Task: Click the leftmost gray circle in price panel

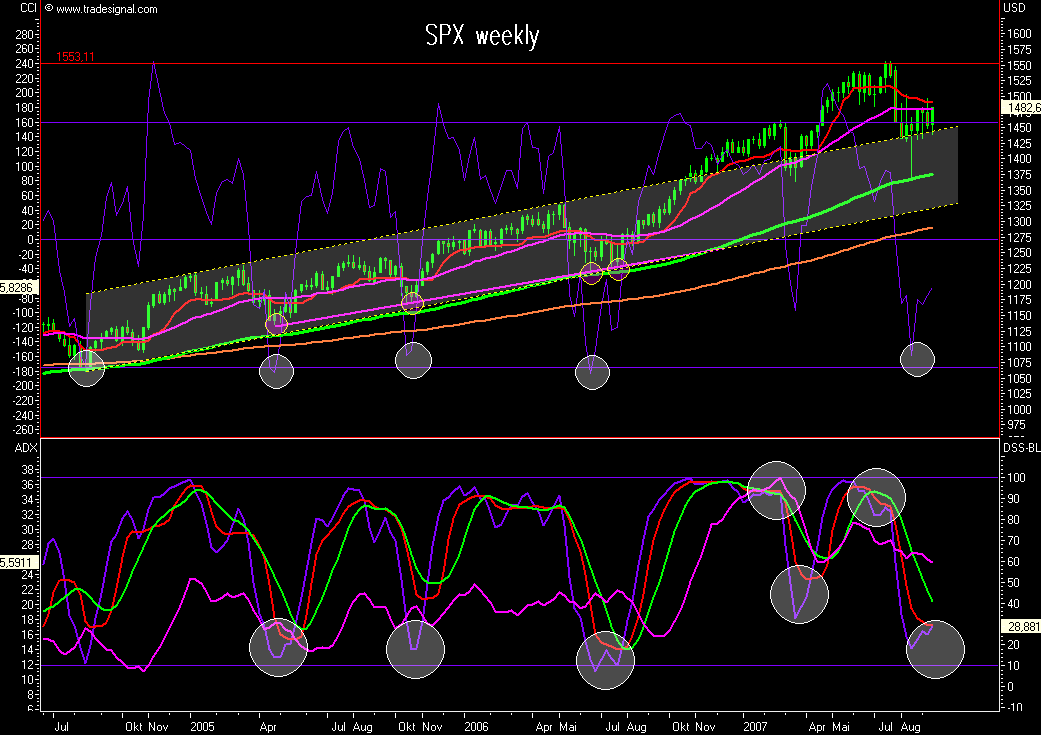Action: 86,367
